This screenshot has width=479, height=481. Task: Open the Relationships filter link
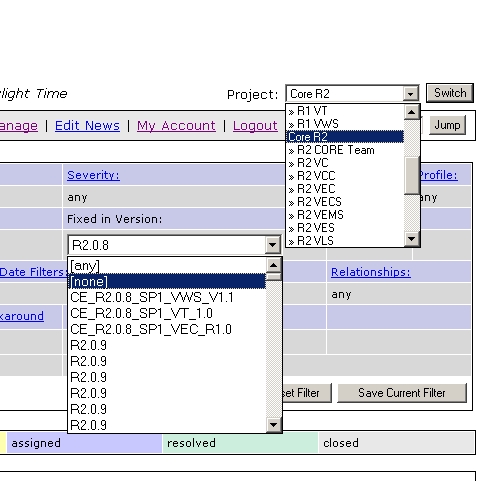(x=371, y=272)
